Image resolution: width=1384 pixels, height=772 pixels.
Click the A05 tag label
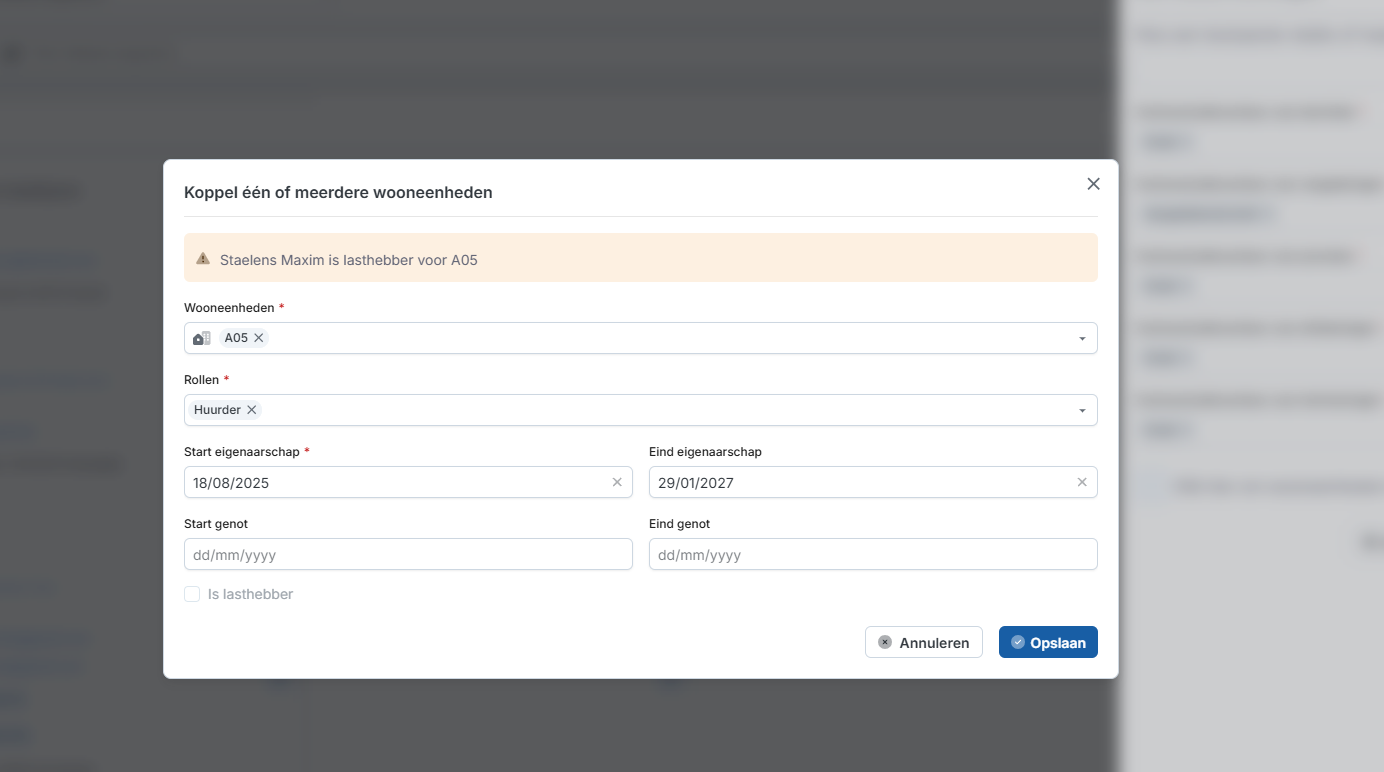pos(236,338)
